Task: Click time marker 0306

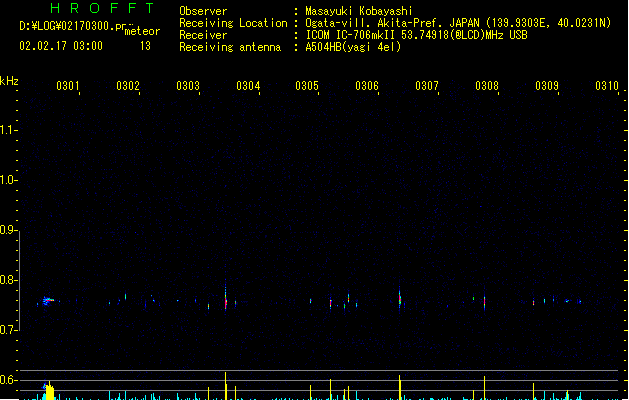Action: point(367,86)
